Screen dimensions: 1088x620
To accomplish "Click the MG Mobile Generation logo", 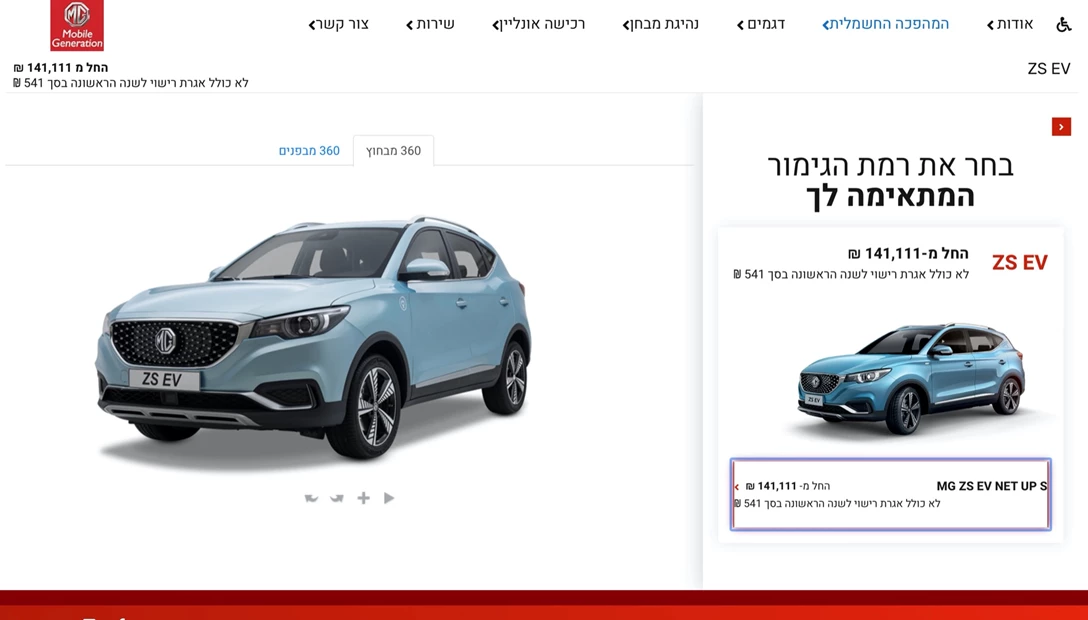I will [77, 26].
